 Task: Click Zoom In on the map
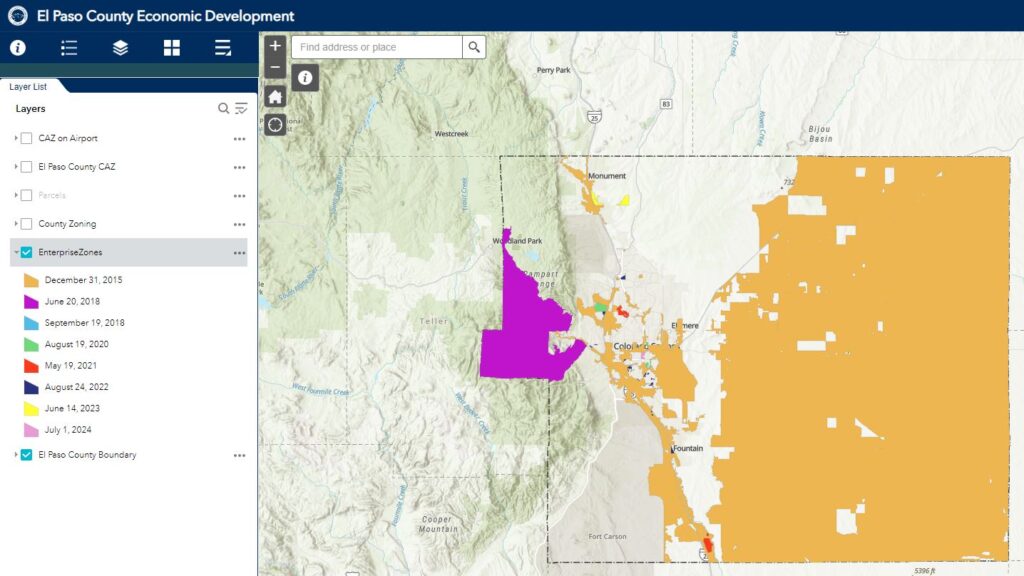point(273,45)
